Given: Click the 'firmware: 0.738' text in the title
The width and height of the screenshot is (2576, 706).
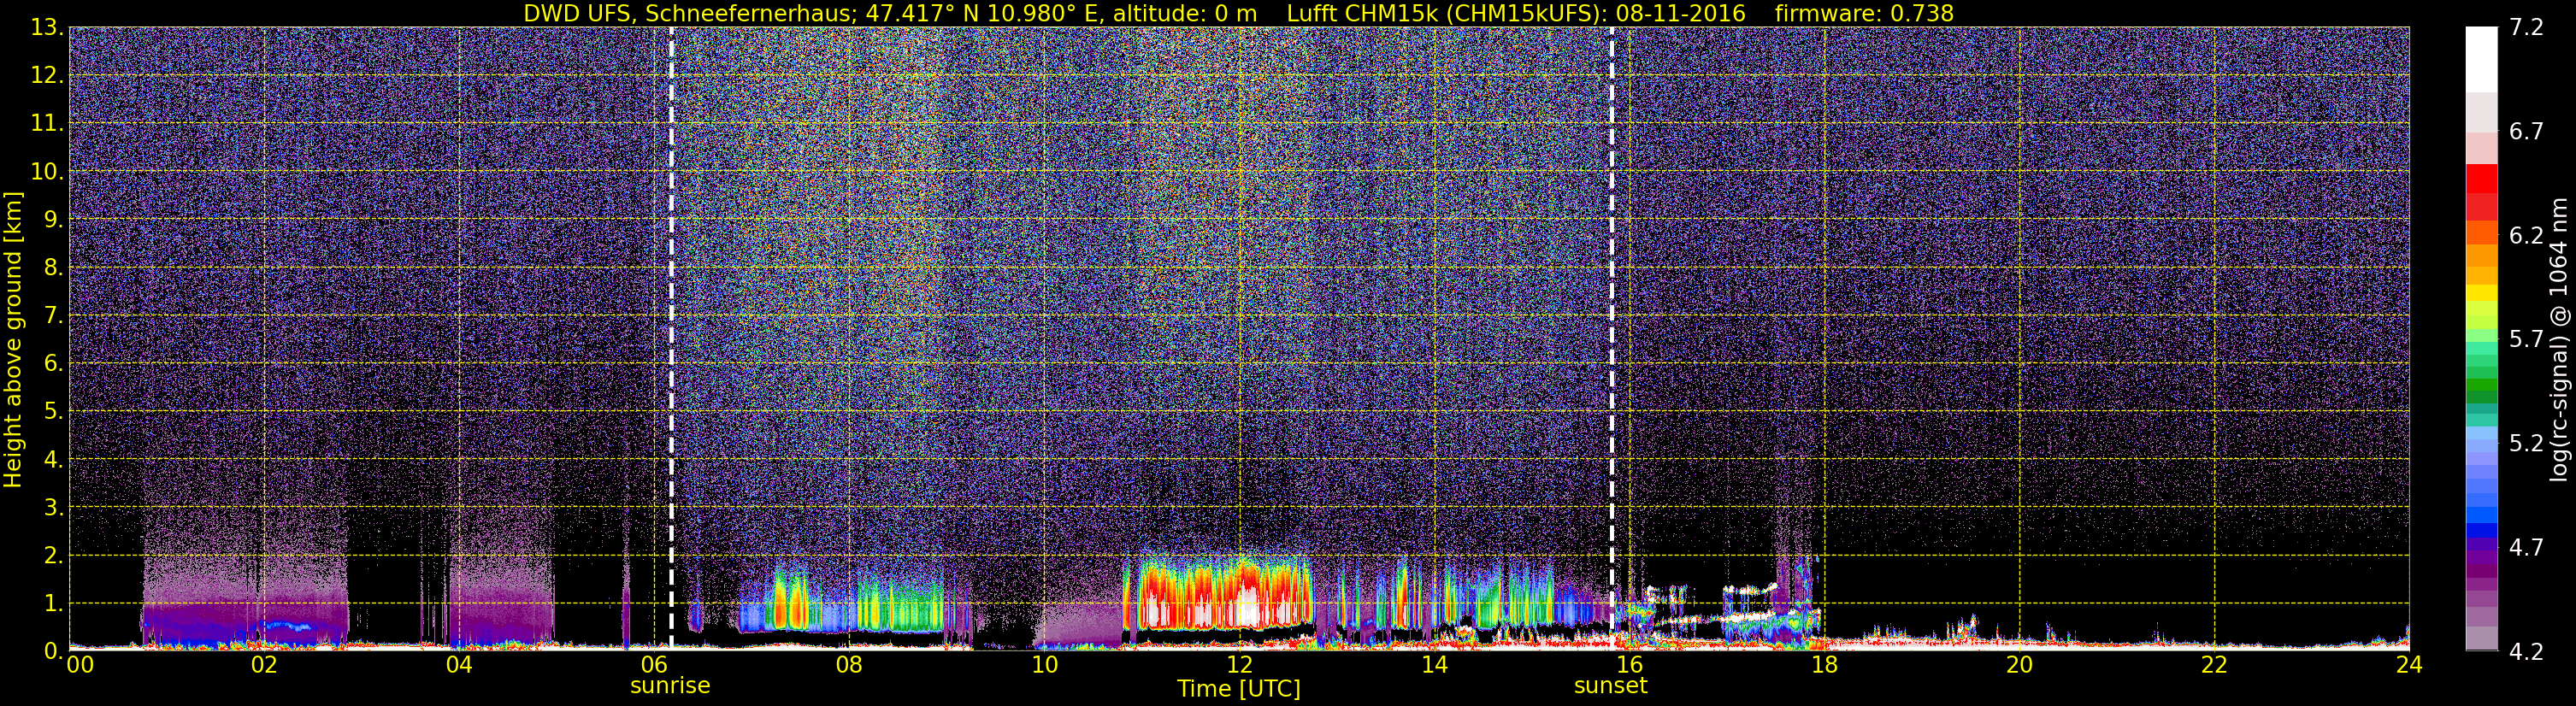Looking at the screenshot, I should [1864, 13].
